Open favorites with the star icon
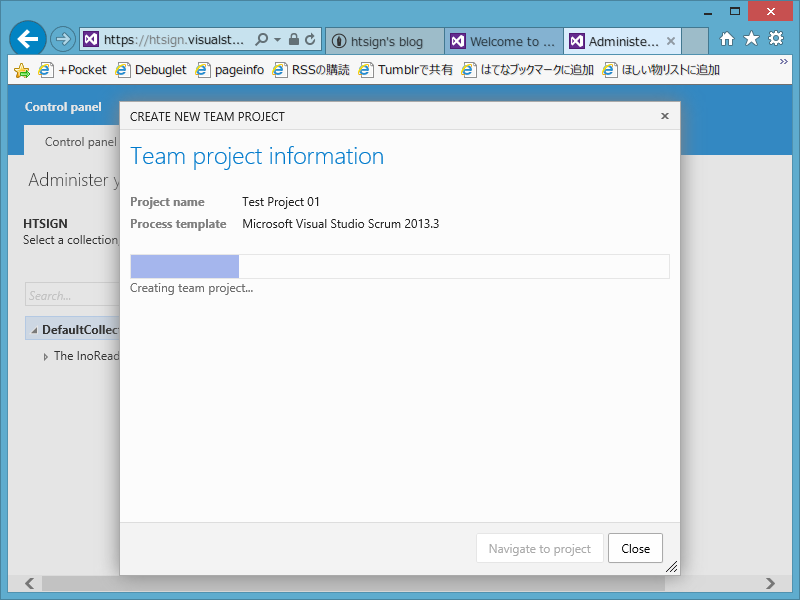Screen dimensions: 800x600 coord(751,39)
